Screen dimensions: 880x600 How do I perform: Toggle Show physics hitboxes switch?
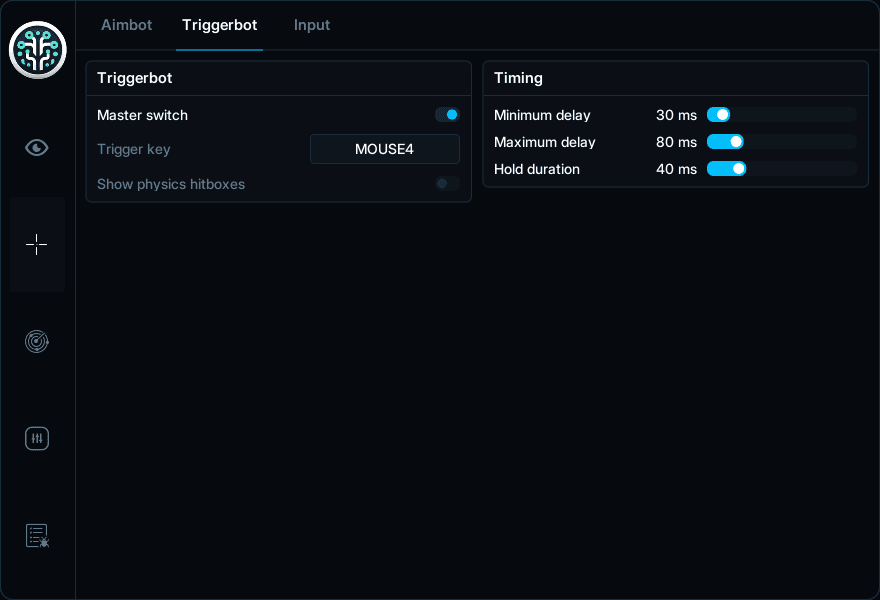click(447, 184)
